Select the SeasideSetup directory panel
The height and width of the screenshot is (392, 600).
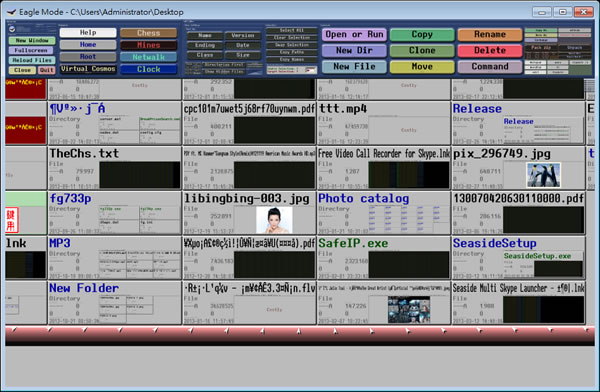point(518,258)
